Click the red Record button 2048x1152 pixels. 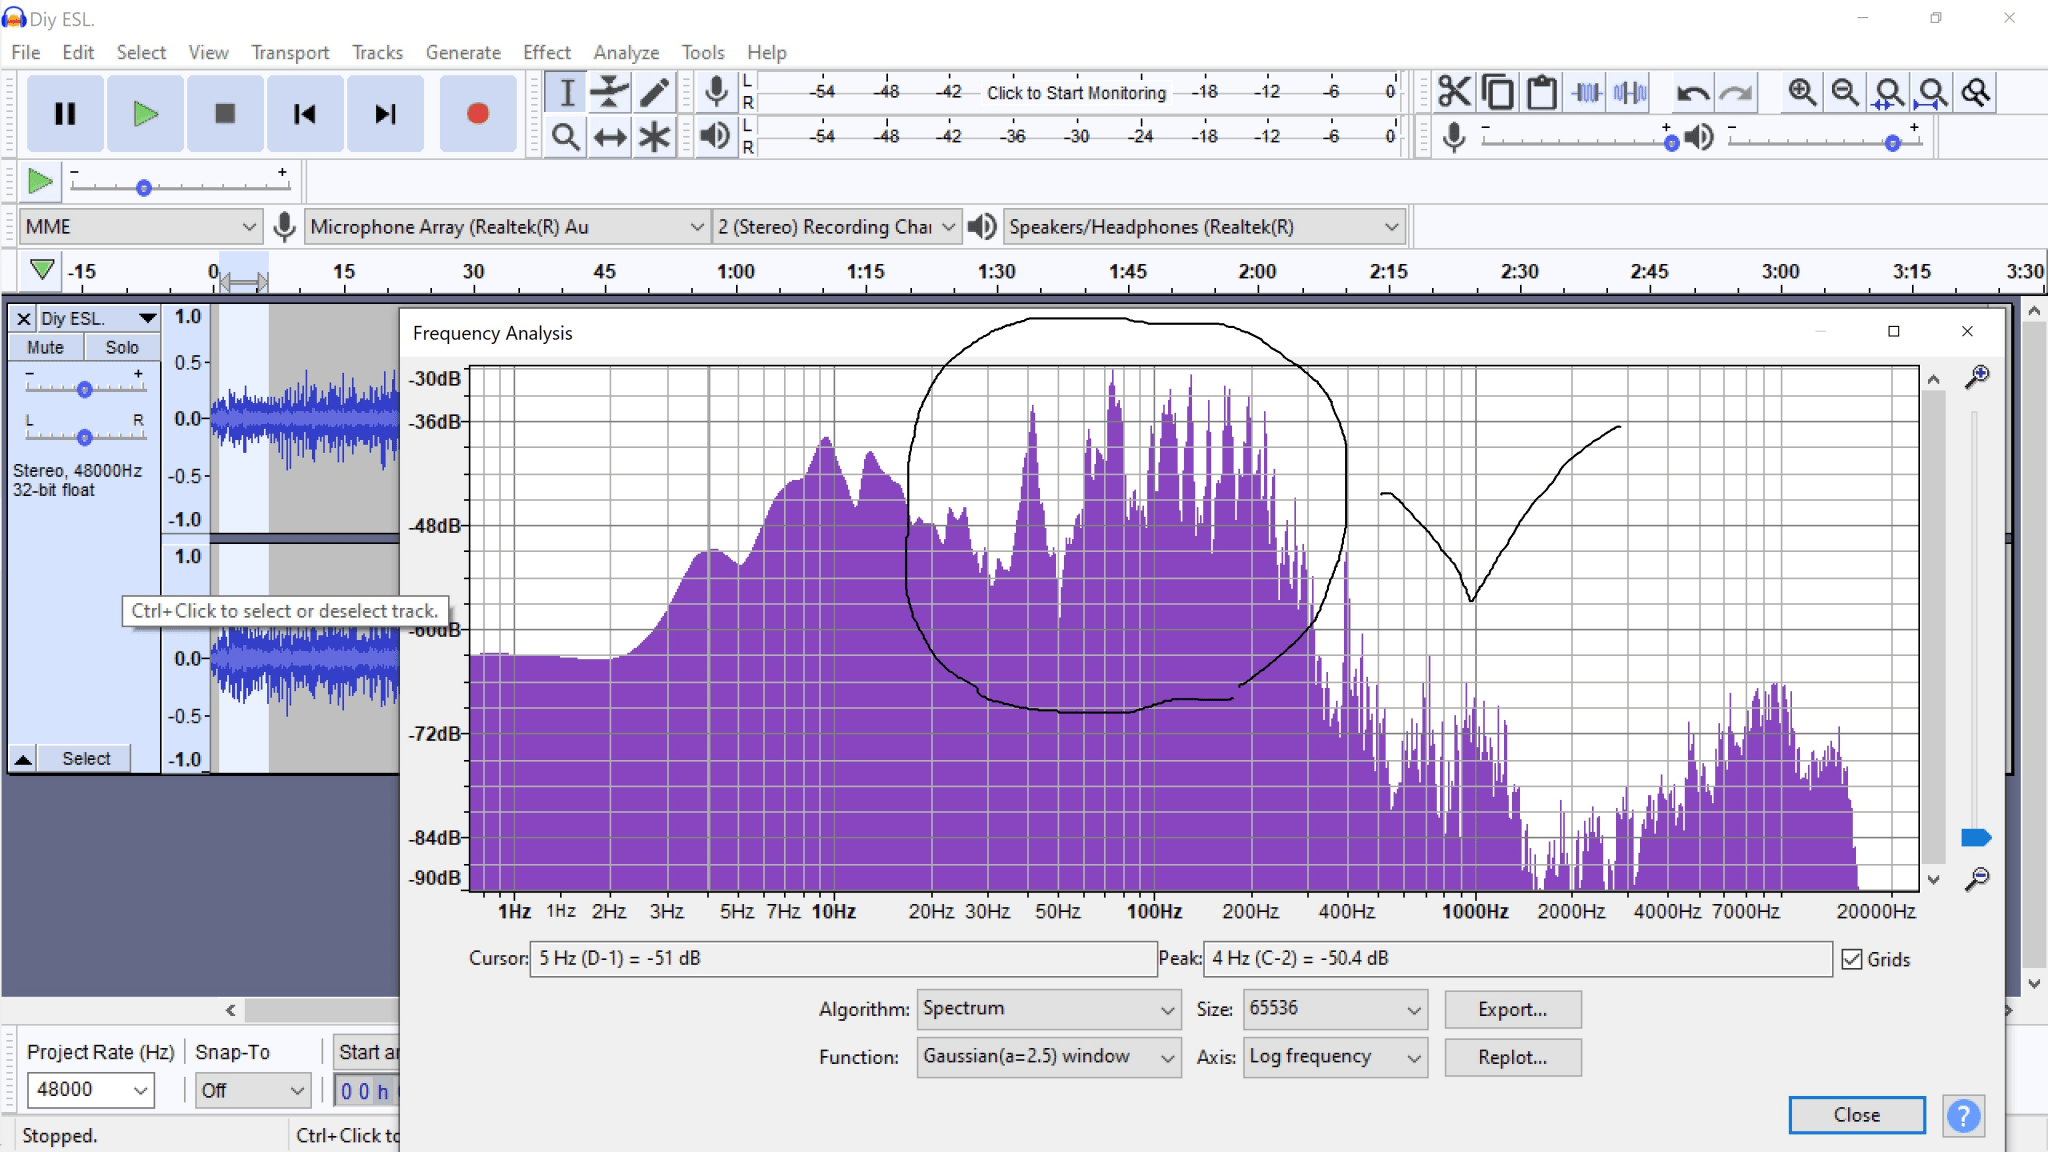coord(477,114)
